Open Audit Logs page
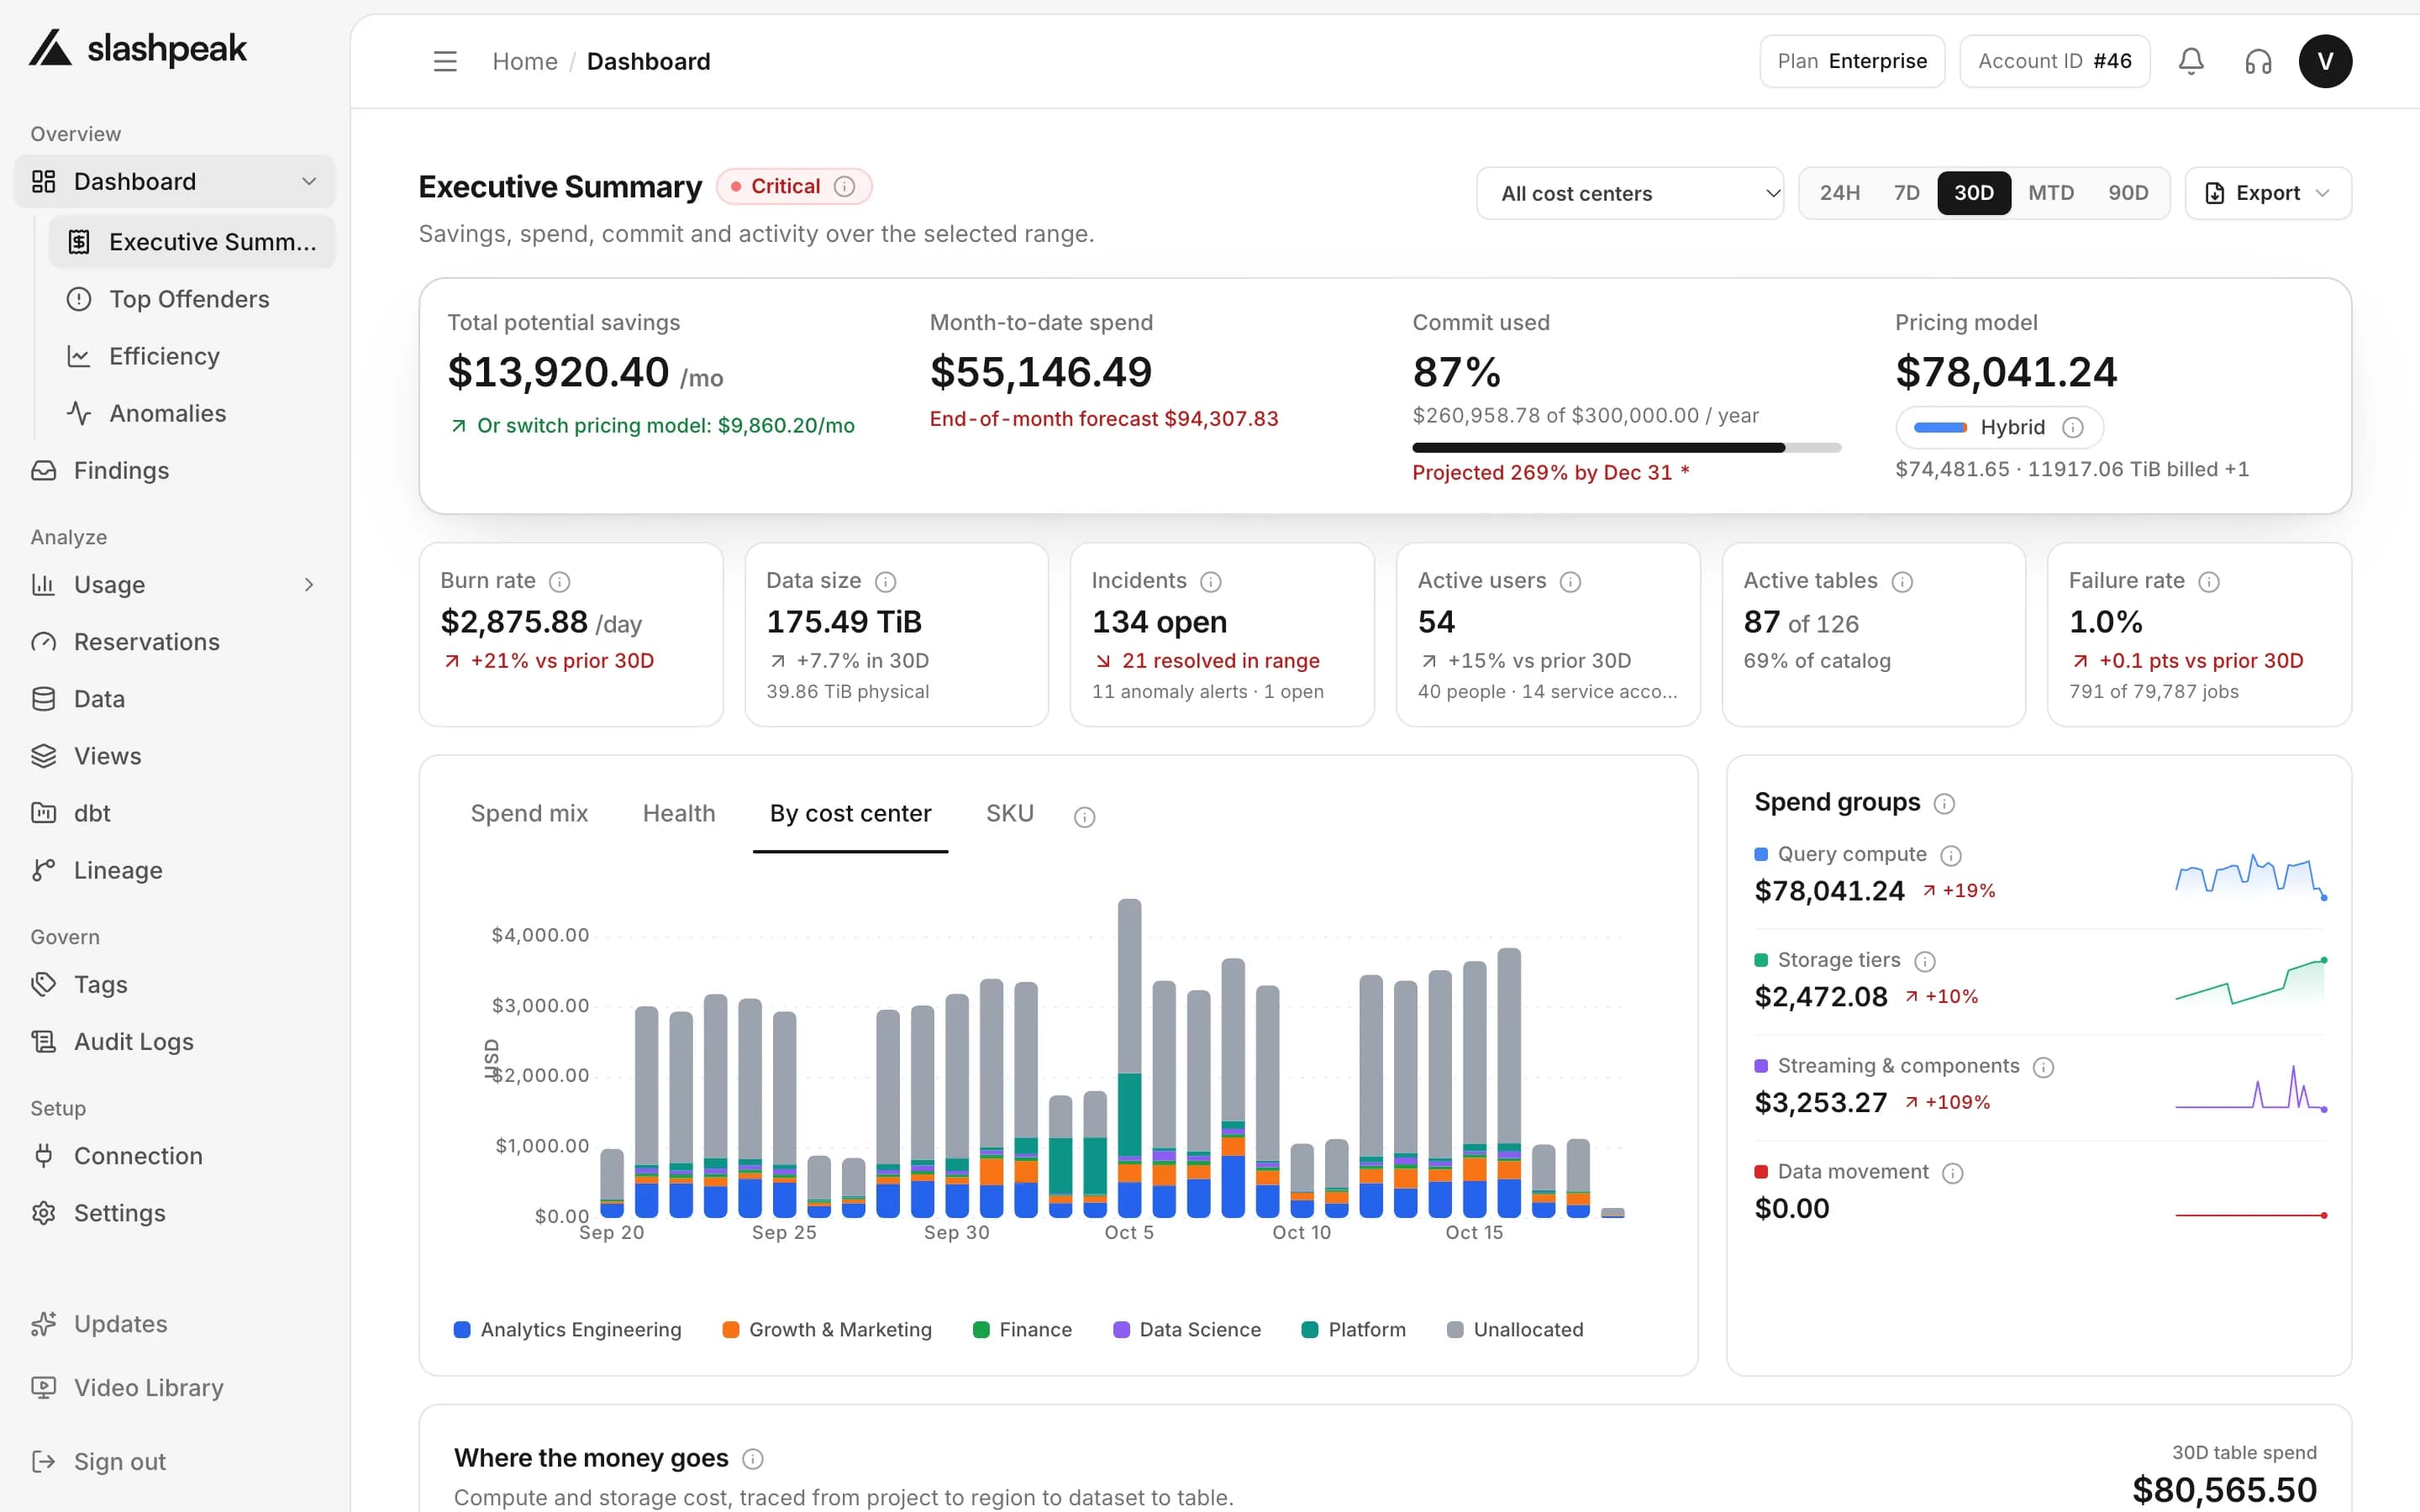This screenshot has height=1512, width=2420. (x=175, y=1042)
